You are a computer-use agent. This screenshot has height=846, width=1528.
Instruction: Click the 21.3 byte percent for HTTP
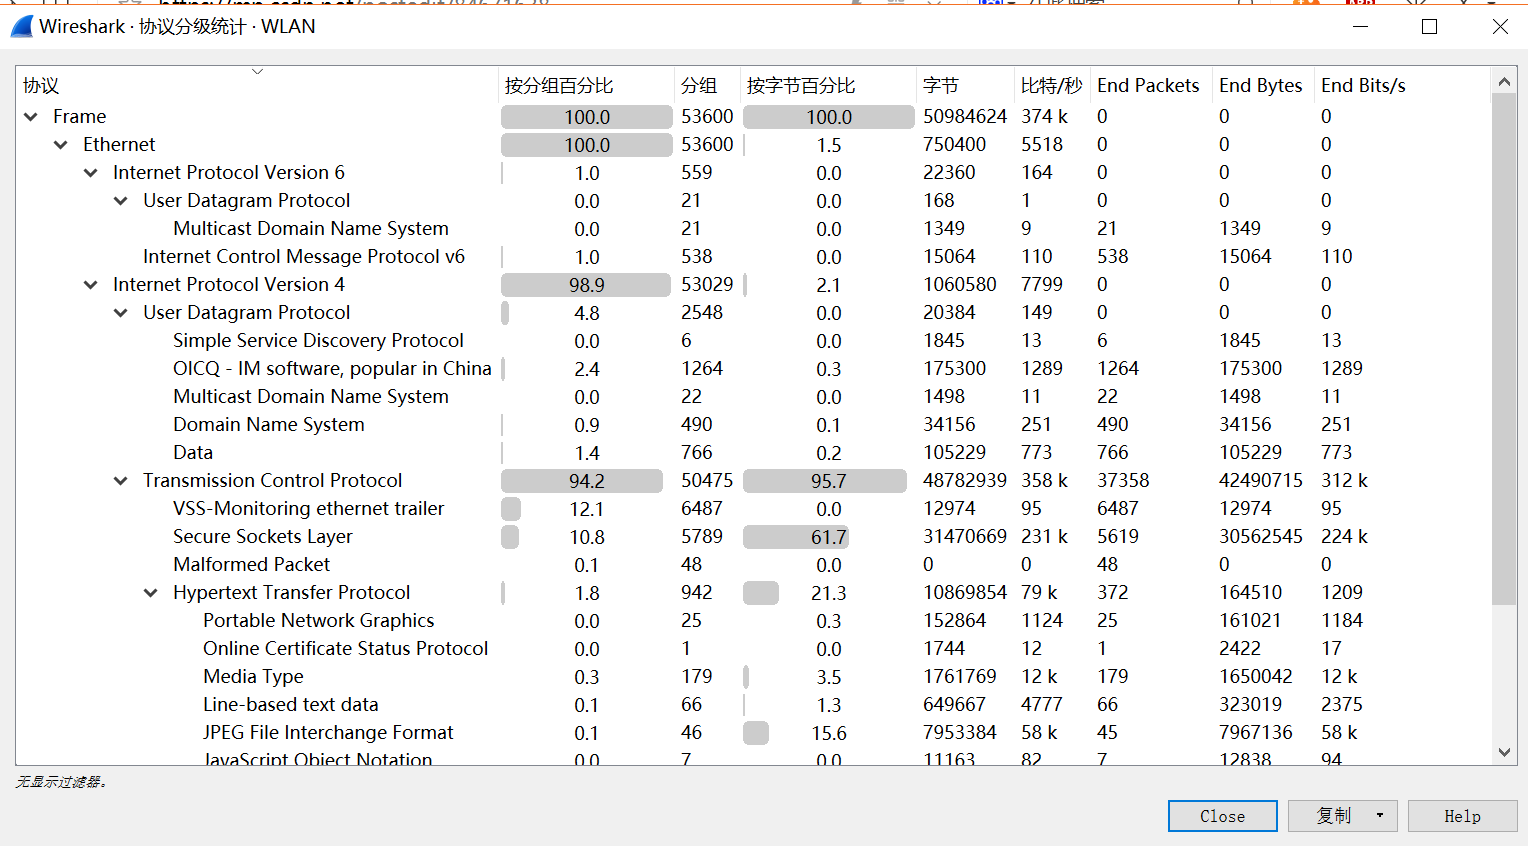coord(828,593)
